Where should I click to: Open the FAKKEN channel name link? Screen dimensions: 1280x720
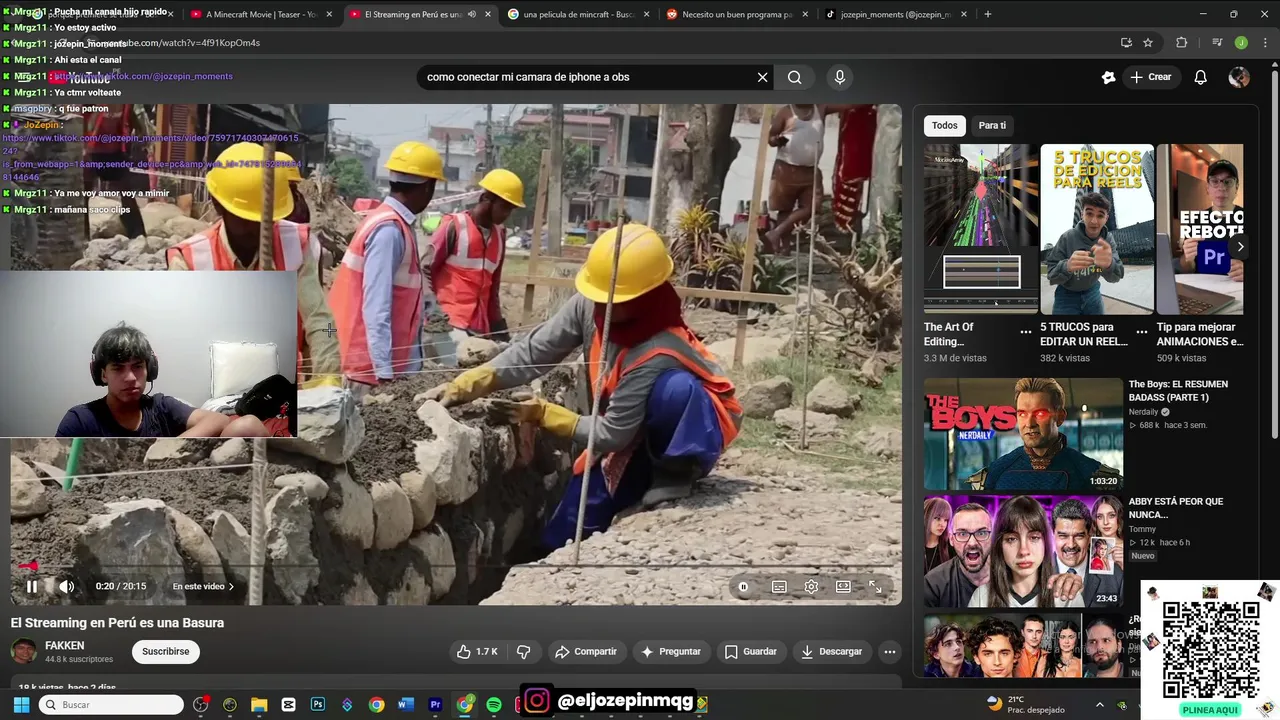pos(65,646)
